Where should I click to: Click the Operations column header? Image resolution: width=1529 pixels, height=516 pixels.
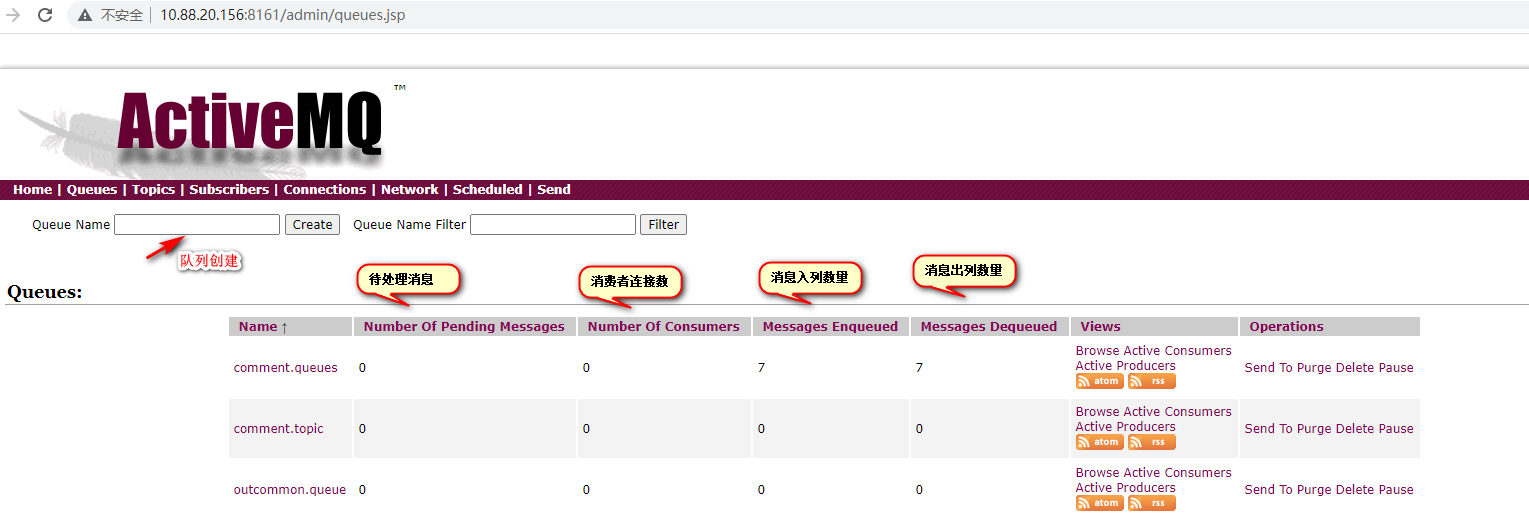coord(1286,327)
